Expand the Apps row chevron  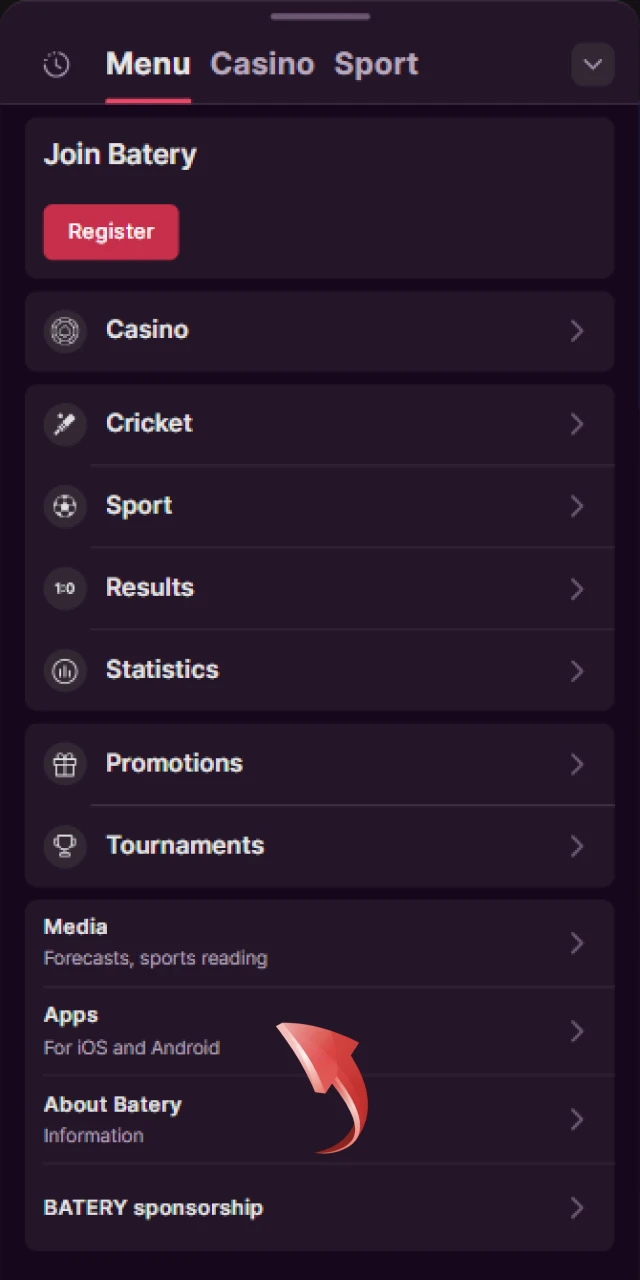[x=577, y=1031]
